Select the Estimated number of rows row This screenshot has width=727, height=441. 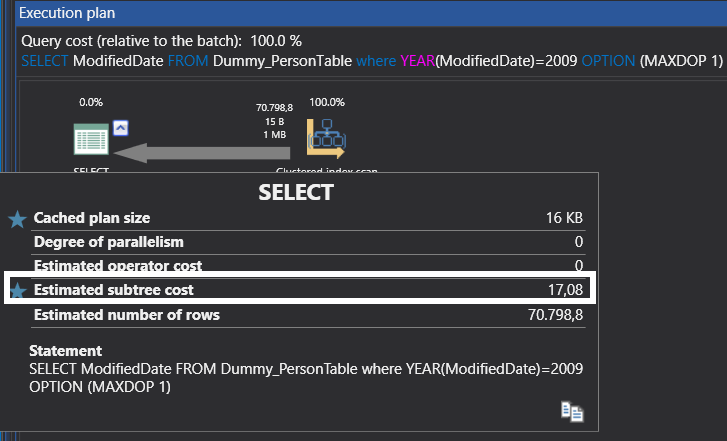click(300, 315)
